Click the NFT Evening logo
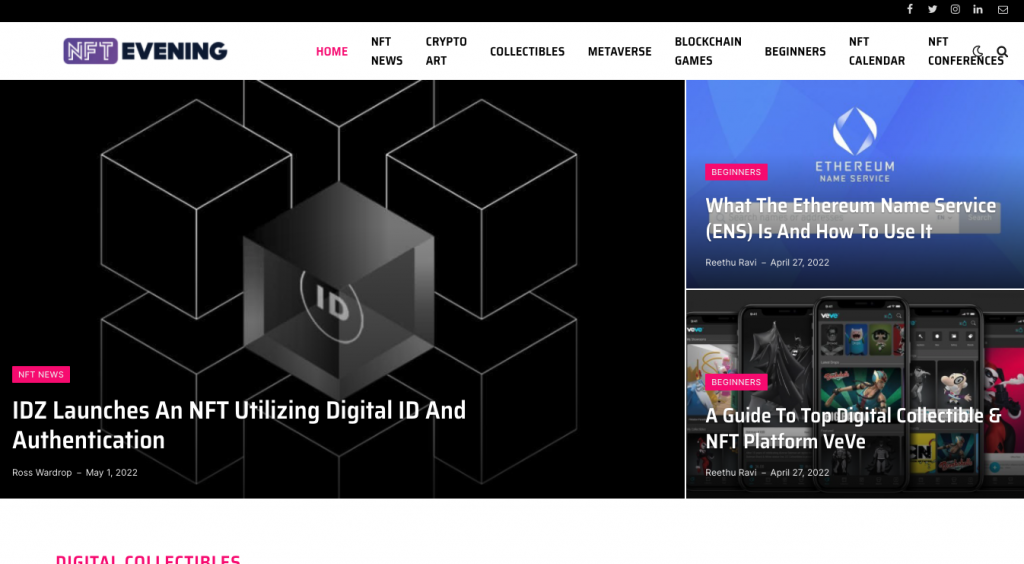Viewport: 1024px width, 564px height. point(145,51)
